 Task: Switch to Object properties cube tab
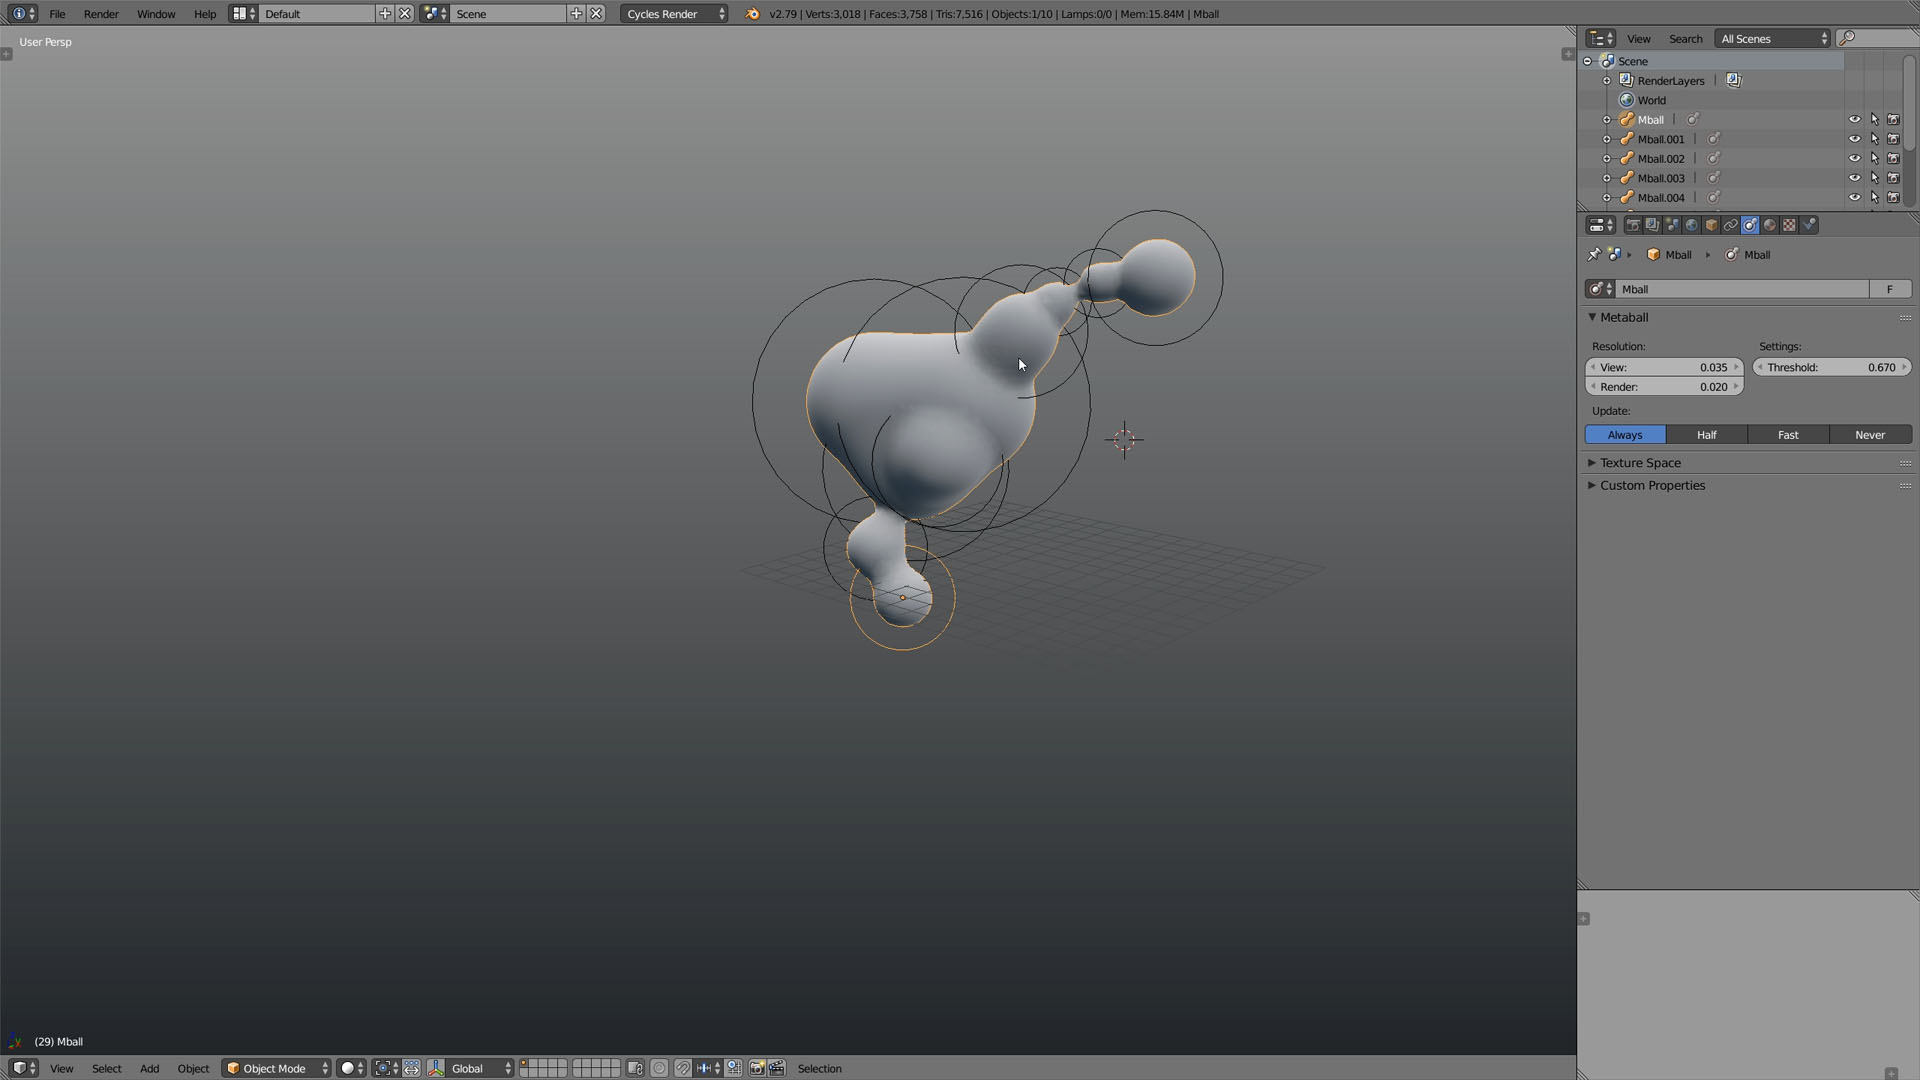point(1711,225)
